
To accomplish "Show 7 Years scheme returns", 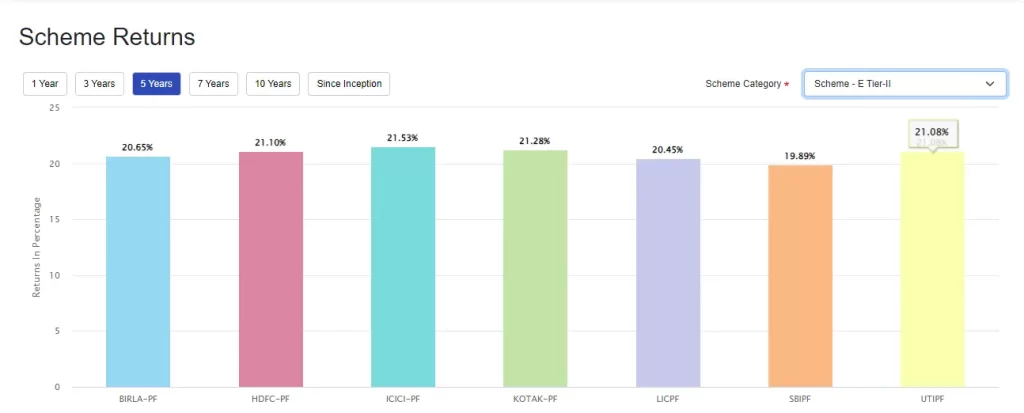I will click(x=213, y=84).
